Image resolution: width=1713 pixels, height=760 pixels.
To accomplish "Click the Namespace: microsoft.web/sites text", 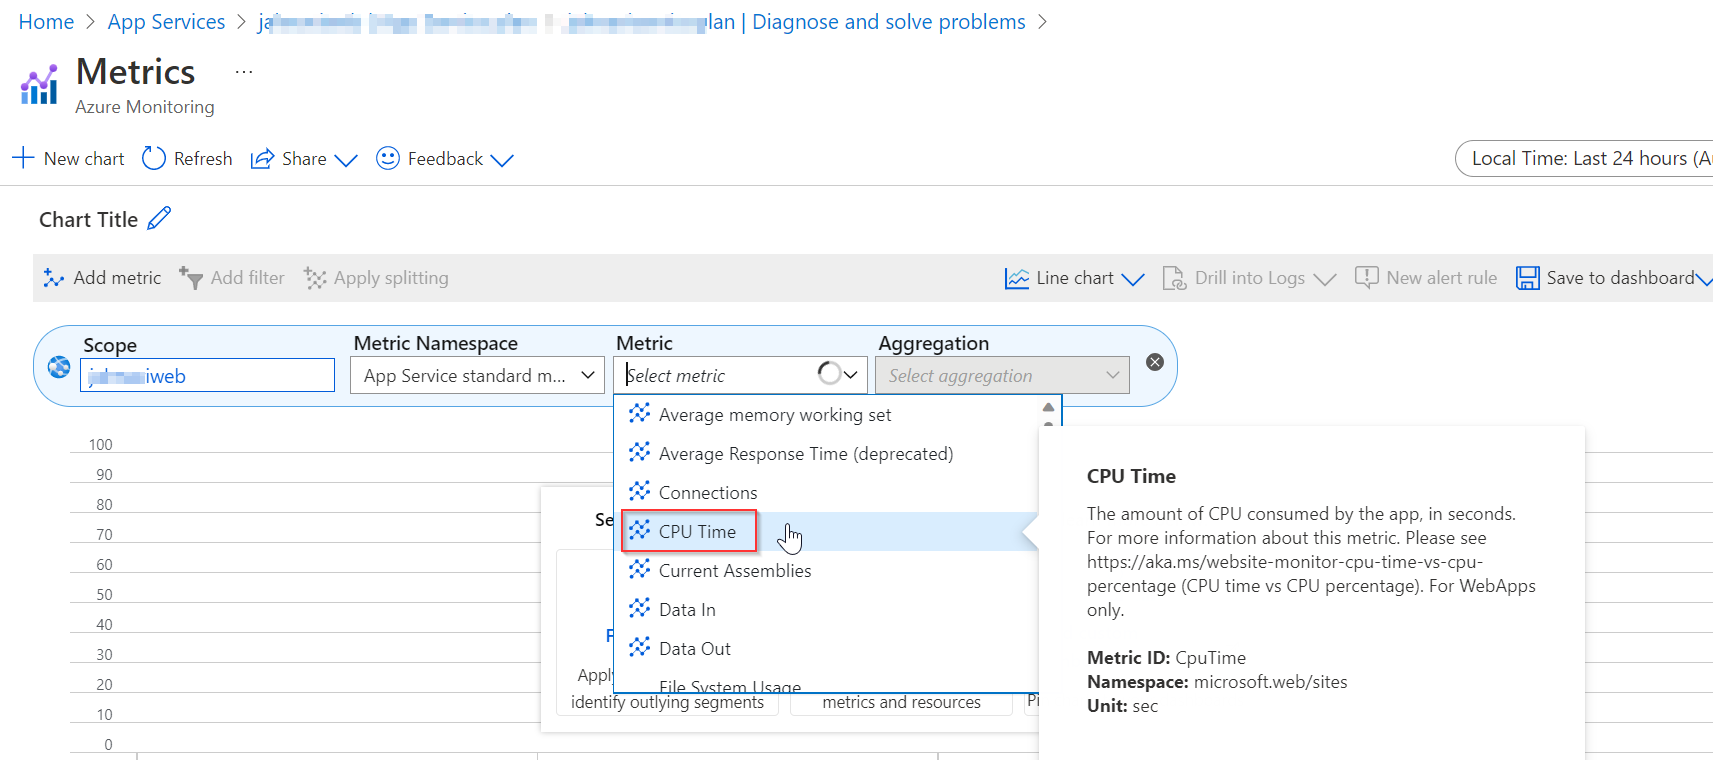I will [x=1217, y=681].
